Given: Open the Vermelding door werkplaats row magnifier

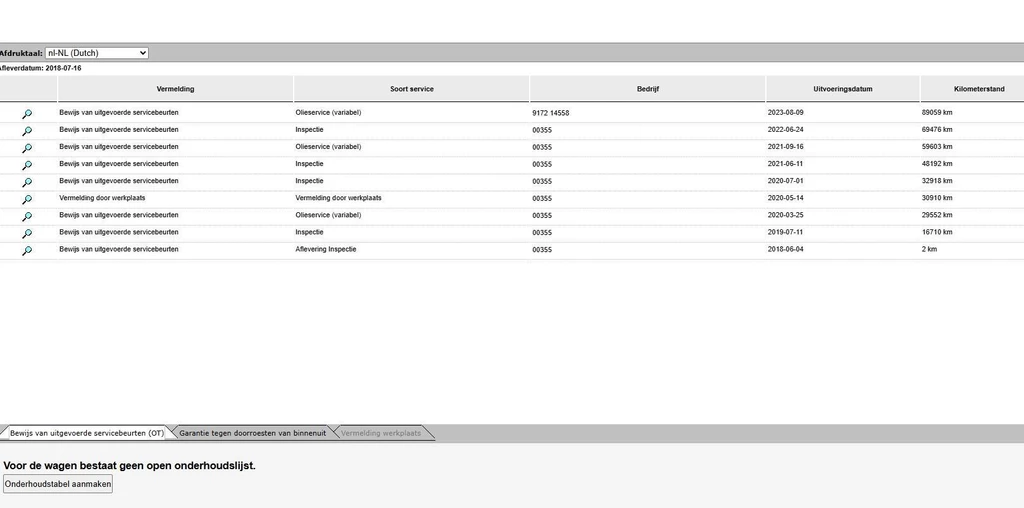Looking at the screenshot, I should 27,199.
